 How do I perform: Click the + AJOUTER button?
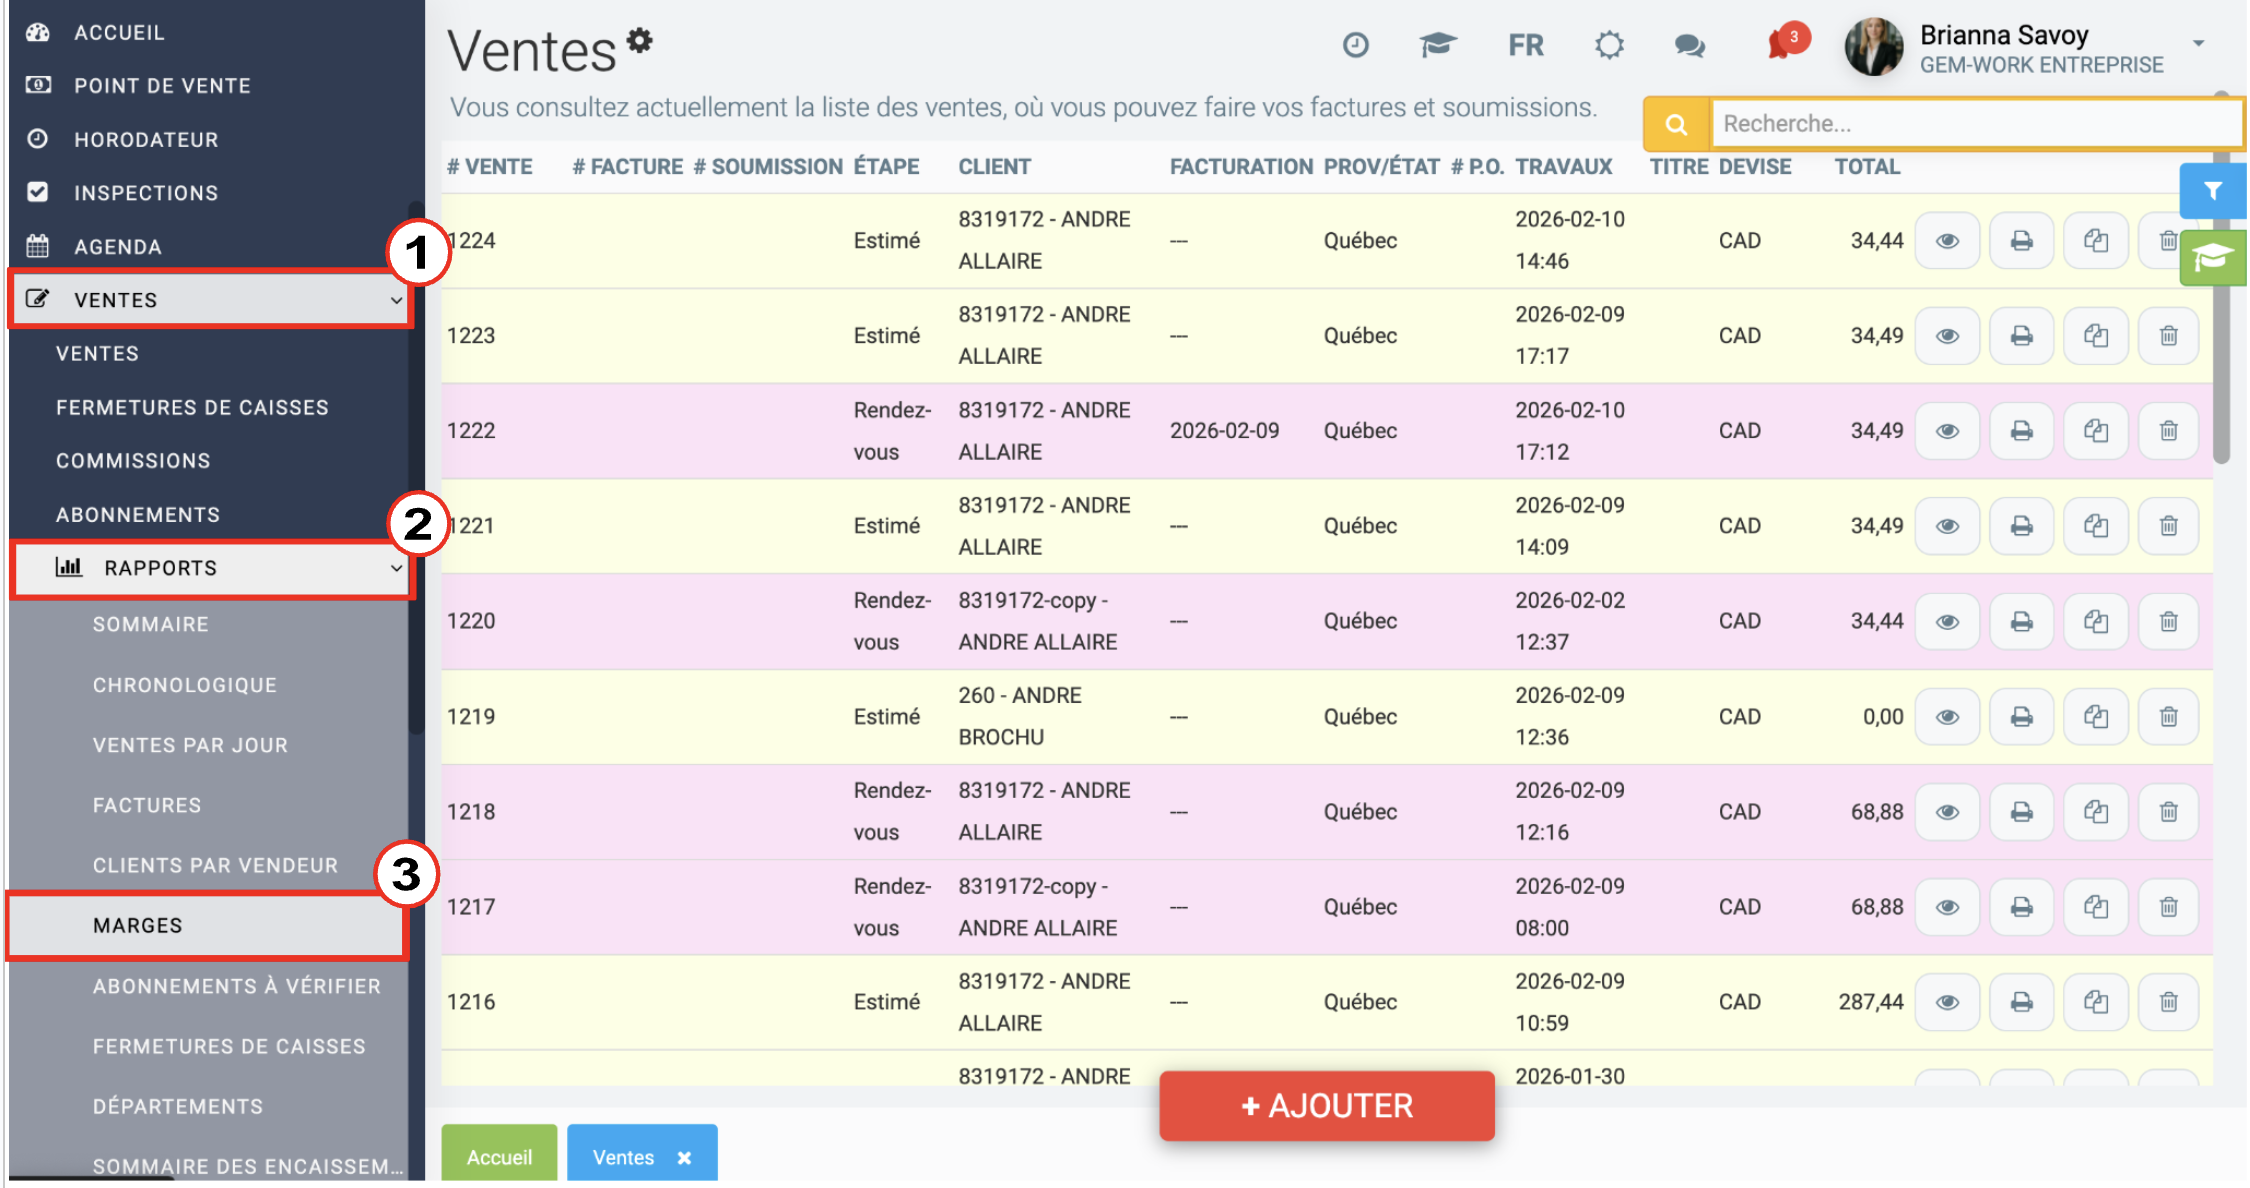point(1326,1106)
